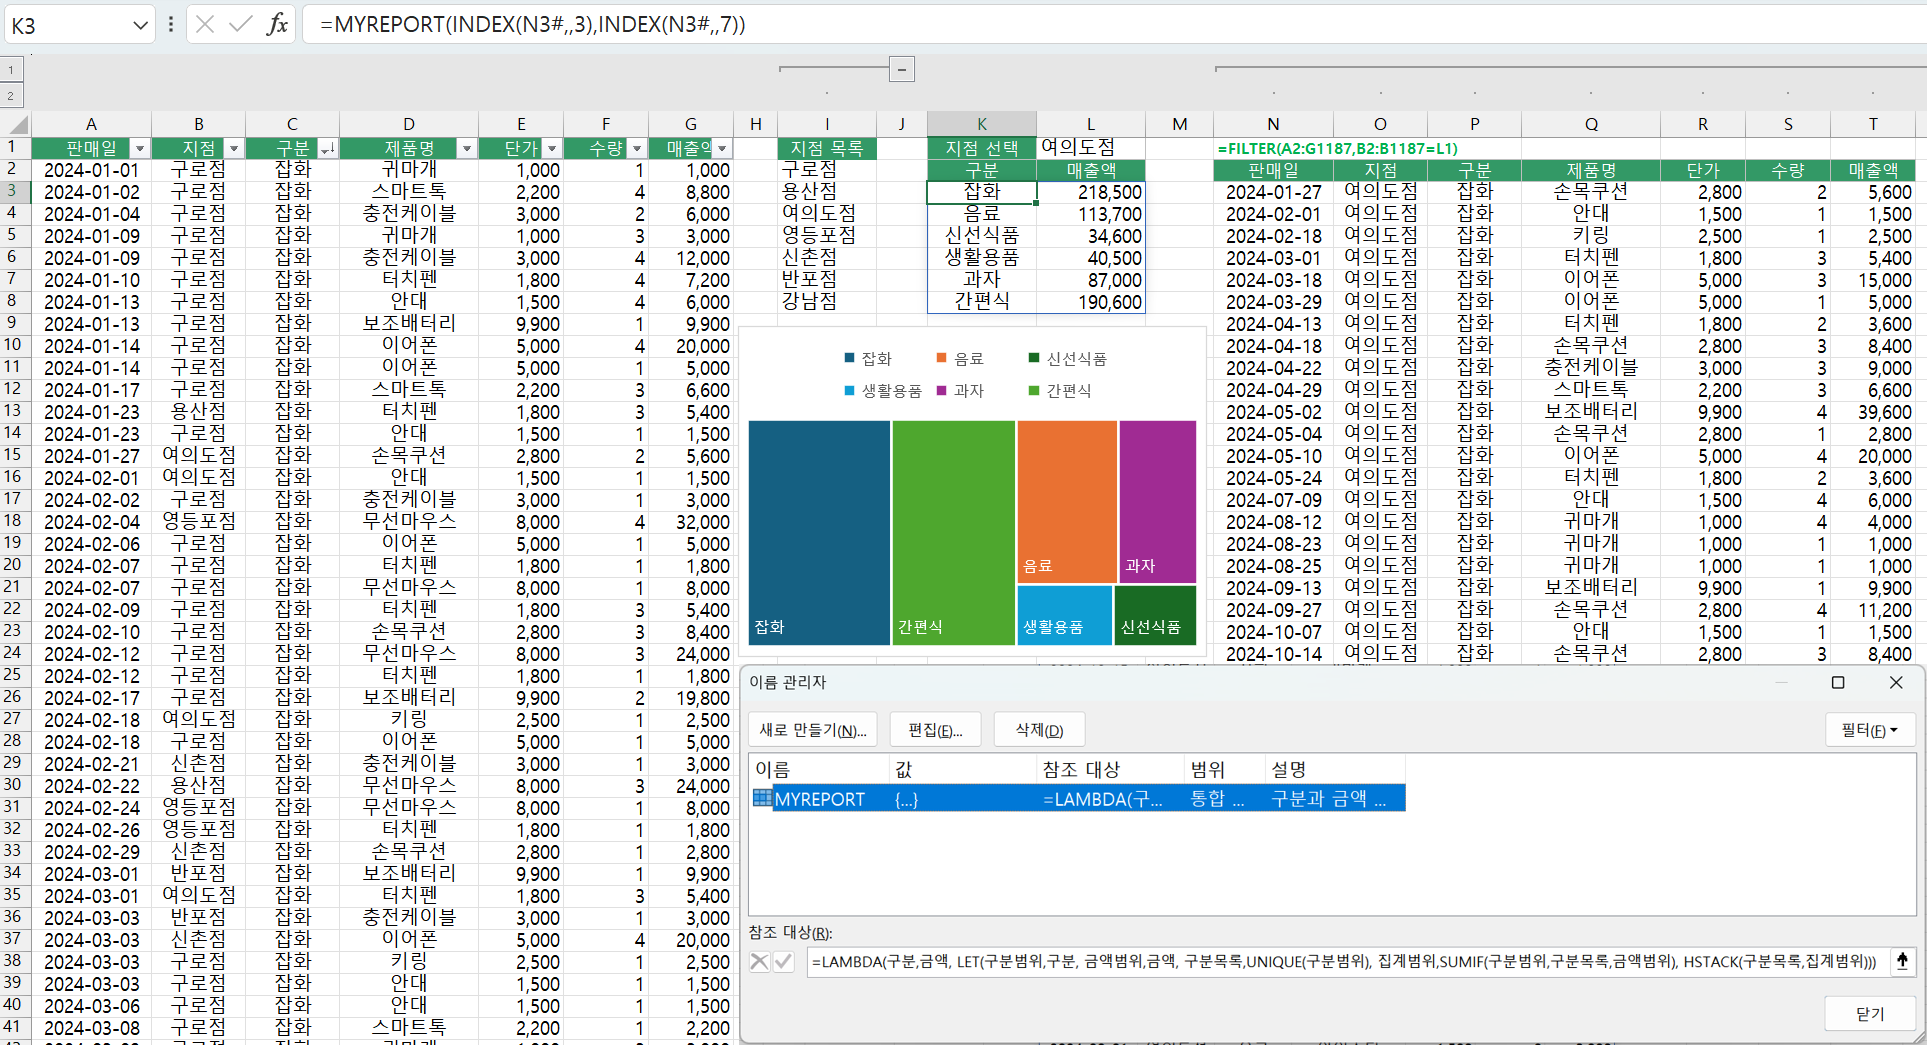This screenshot has width=1927, height=1045.
Task: Click the 생활용품 legend color swatch
Action: (850, 390)
